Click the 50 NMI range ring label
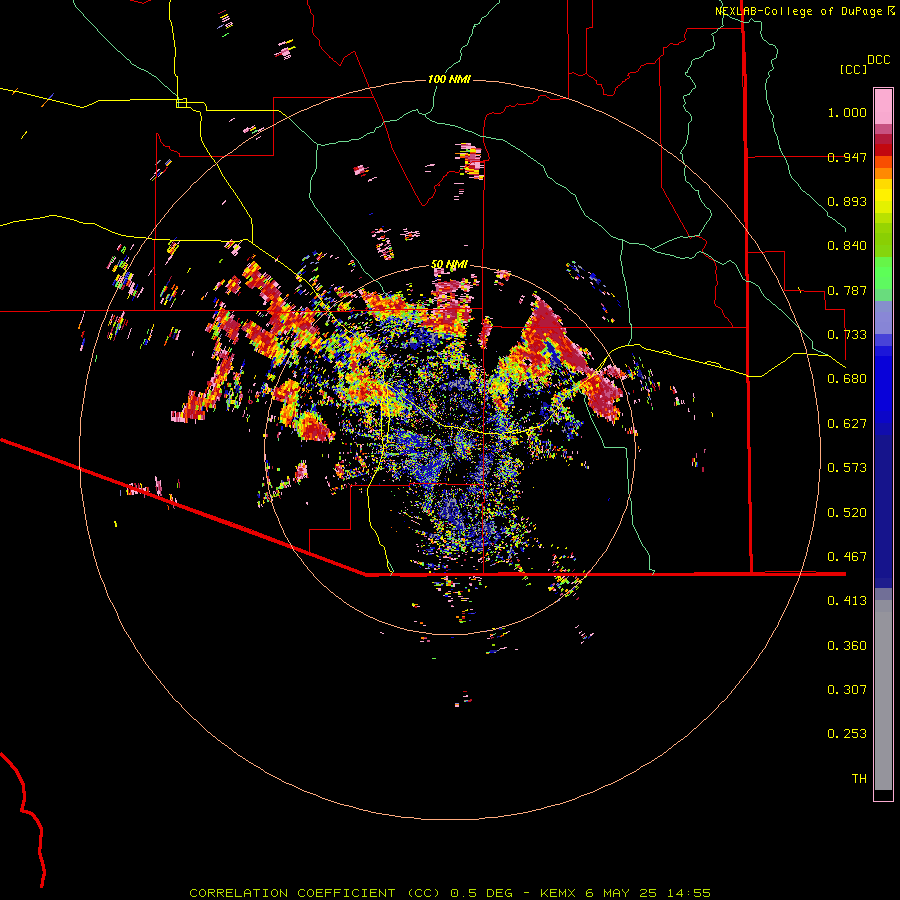Image resolution: width=900 pixels, height=900 pixels. (x=449, y=265)
